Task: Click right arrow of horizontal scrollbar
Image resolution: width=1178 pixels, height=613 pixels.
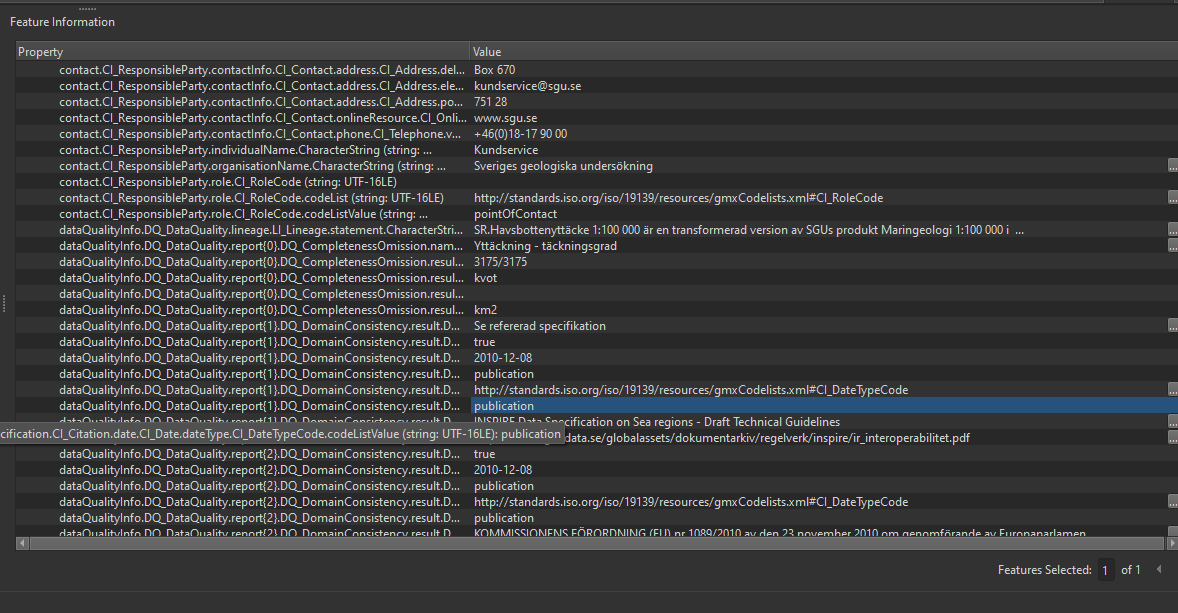Action: pyautogui.click(x=1171, y=543)
